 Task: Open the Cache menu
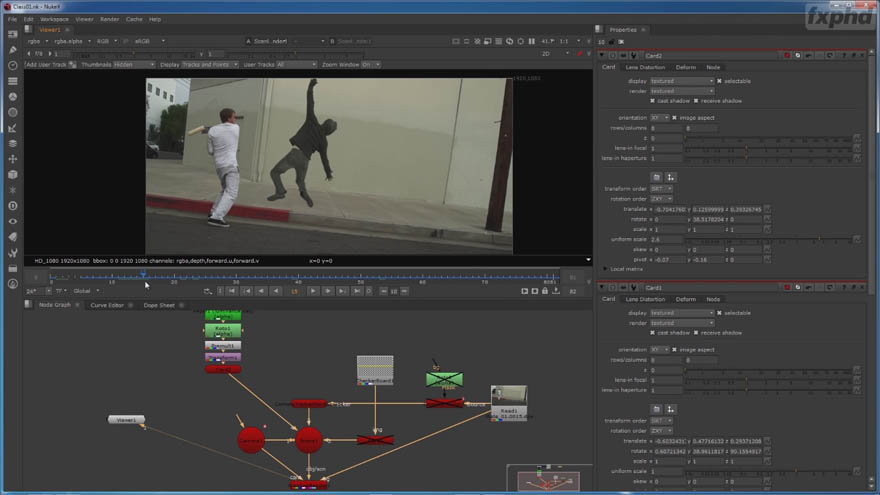tap(134, 19)
